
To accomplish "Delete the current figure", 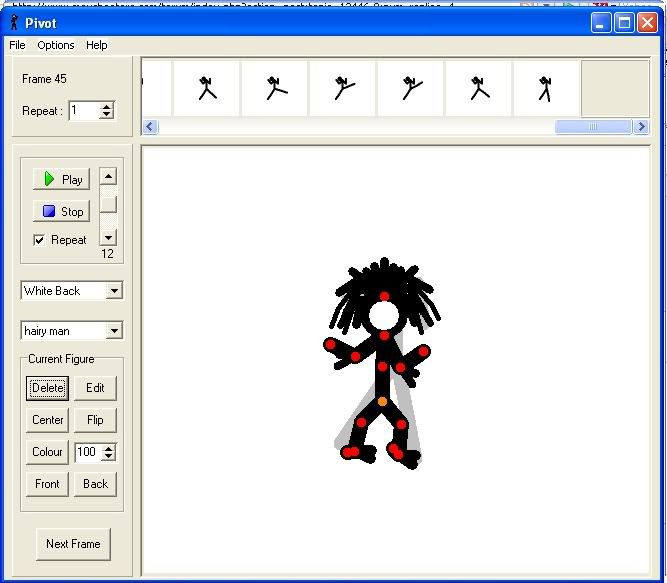I will 47,388.
